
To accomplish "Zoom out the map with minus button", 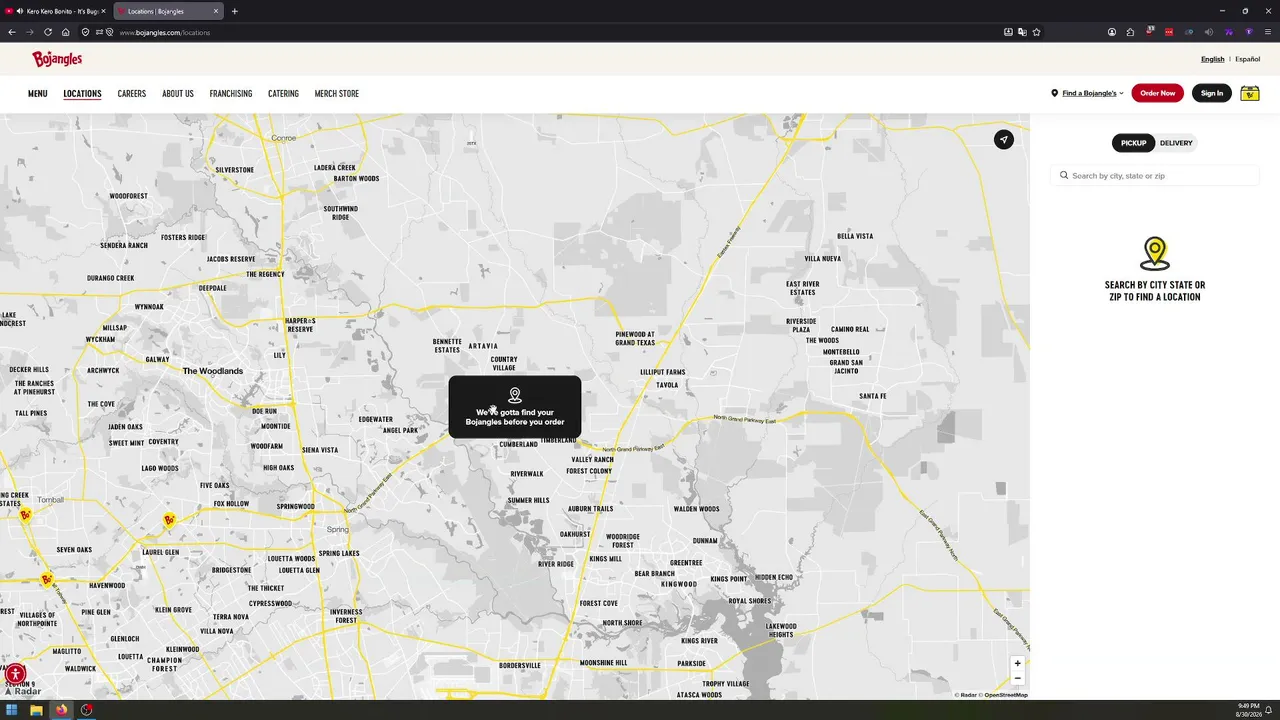I will 1017,678.
